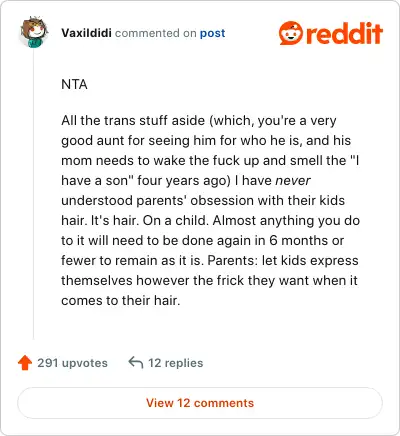Click the final line "comes to their hair."
The width and height of the screenshot is (400, 436).
121,301
